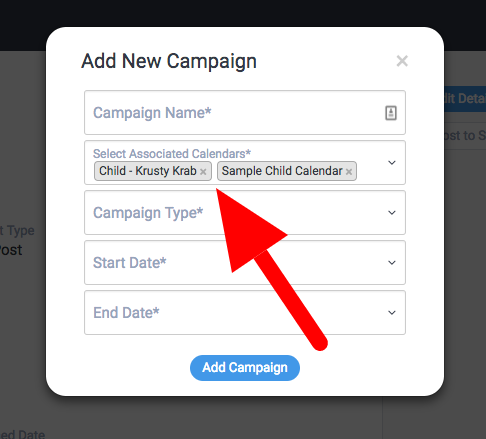Screen dimensions: 486x439
Task: Click the Campaign Type field label
Action: [x=148, y=213]
